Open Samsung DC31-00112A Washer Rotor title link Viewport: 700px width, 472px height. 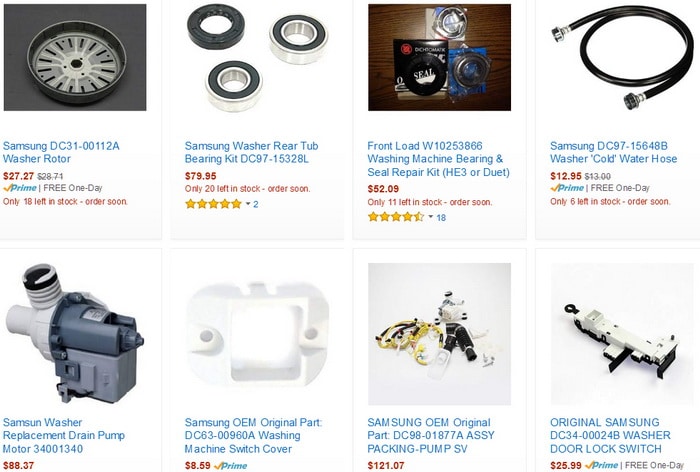point(61,152)
